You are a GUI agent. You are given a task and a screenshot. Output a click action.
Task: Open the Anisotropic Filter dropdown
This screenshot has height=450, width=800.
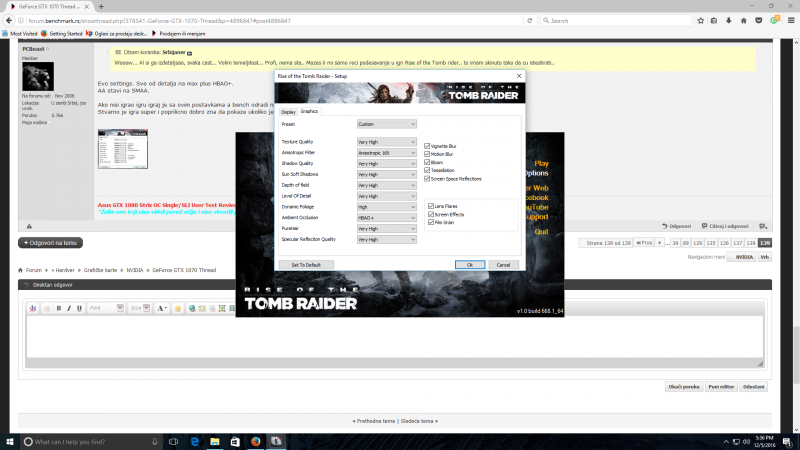[x=386, y=153]
